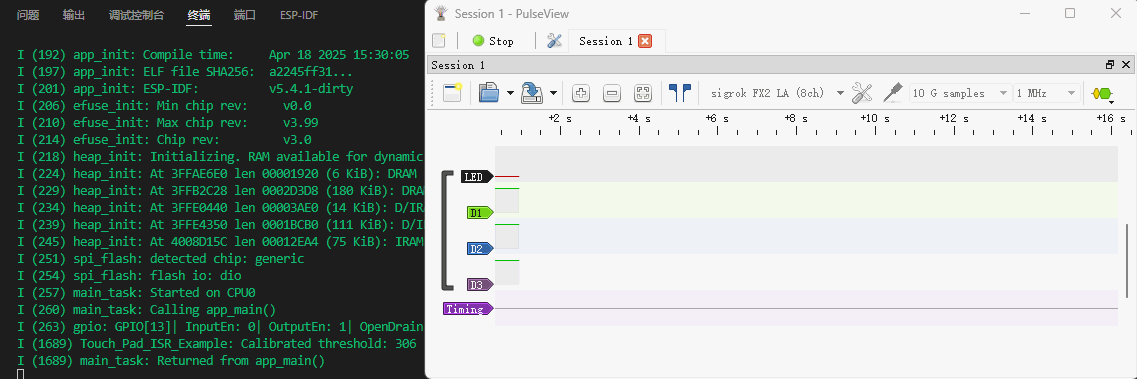Zoom in on the waveform
The height and width of the screenshot is (379, 1137).
point(581,93)
